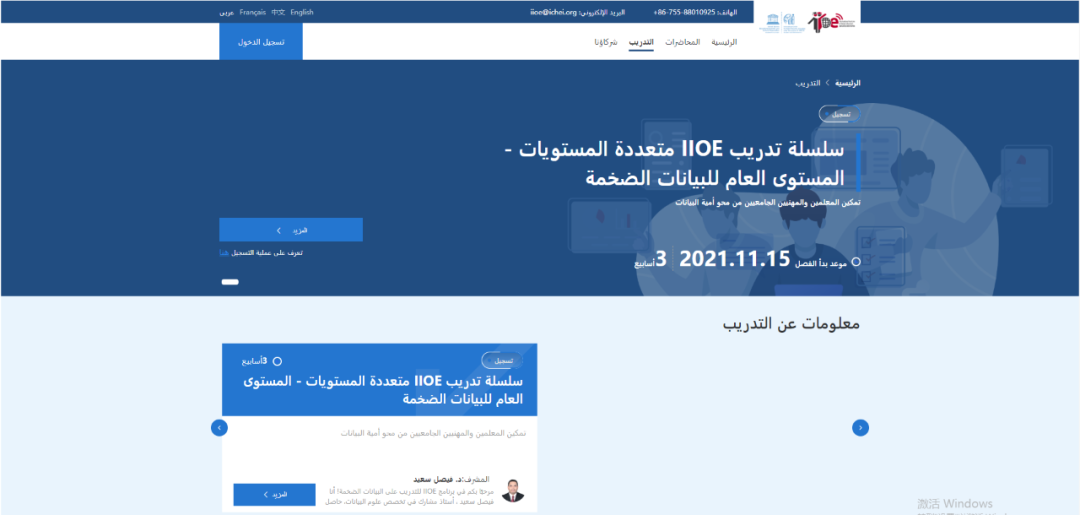The width and height of the screenshot is (1080, 515).
Task: Click التدريب in the breadcrumb
Action: point(808,83)
